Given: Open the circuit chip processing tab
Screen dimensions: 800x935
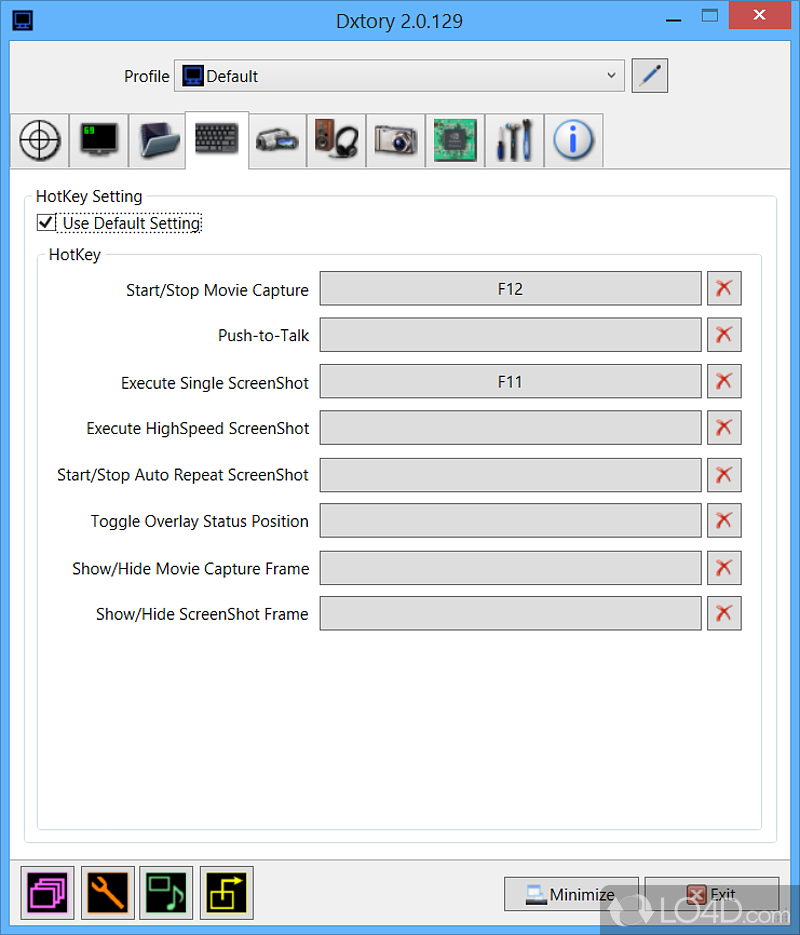Looking at the screenshot, I should [455, 141].
